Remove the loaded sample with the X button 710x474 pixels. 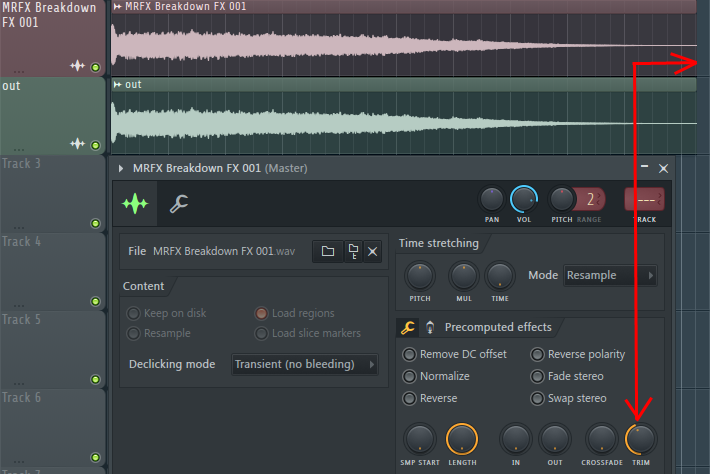[372, 251]
